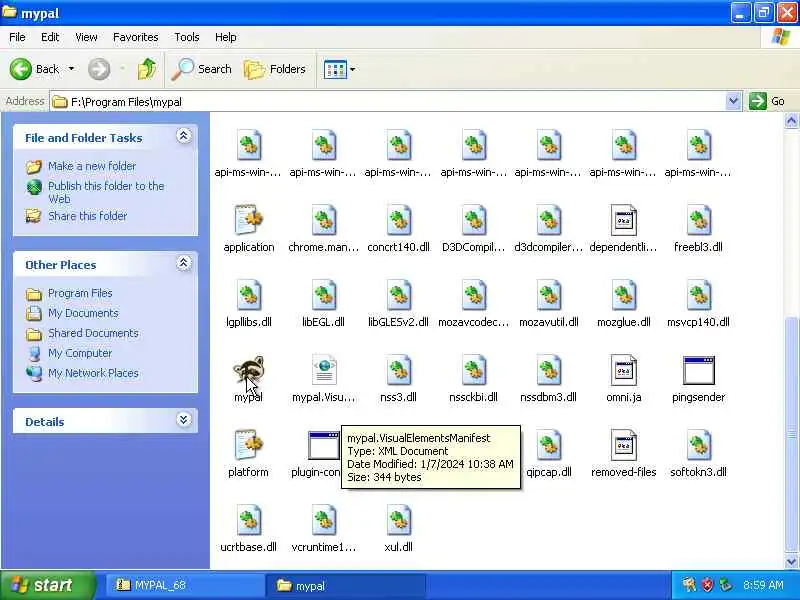This screenshot has width=800, height=600.
Task: Open the Windows Start menu
Action: pos(48,585)
